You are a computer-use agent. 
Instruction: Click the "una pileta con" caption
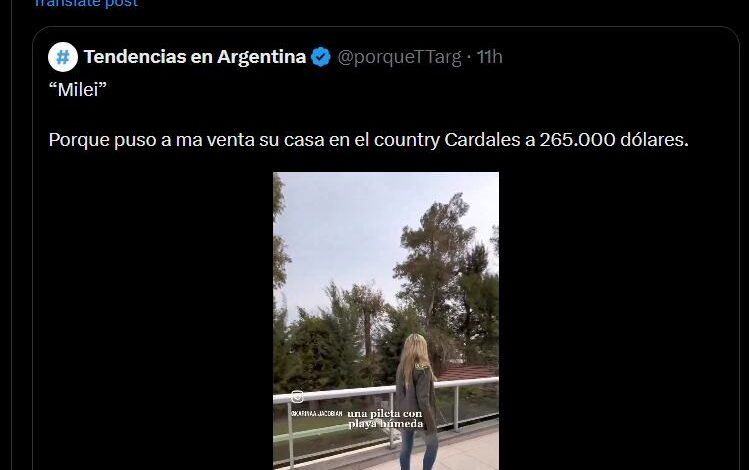point(385,414)
